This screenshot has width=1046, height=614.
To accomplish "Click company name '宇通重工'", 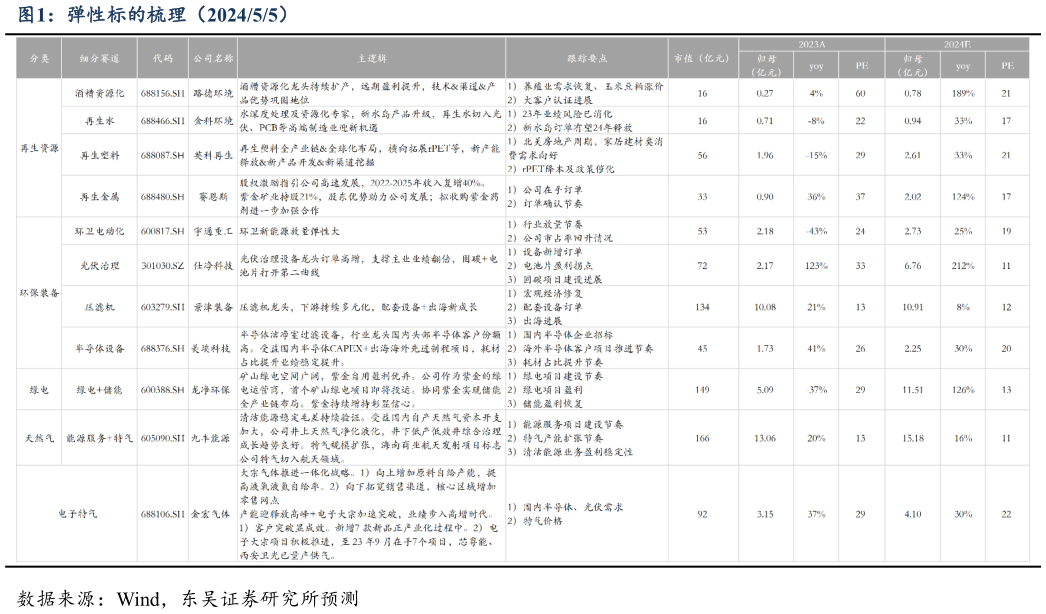I will 213,231.
